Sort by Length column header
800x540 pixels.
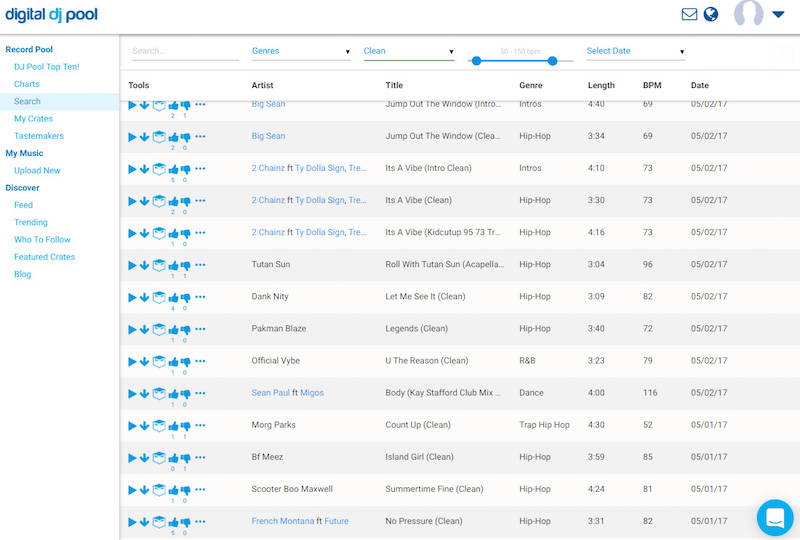(x=601, y=85)
